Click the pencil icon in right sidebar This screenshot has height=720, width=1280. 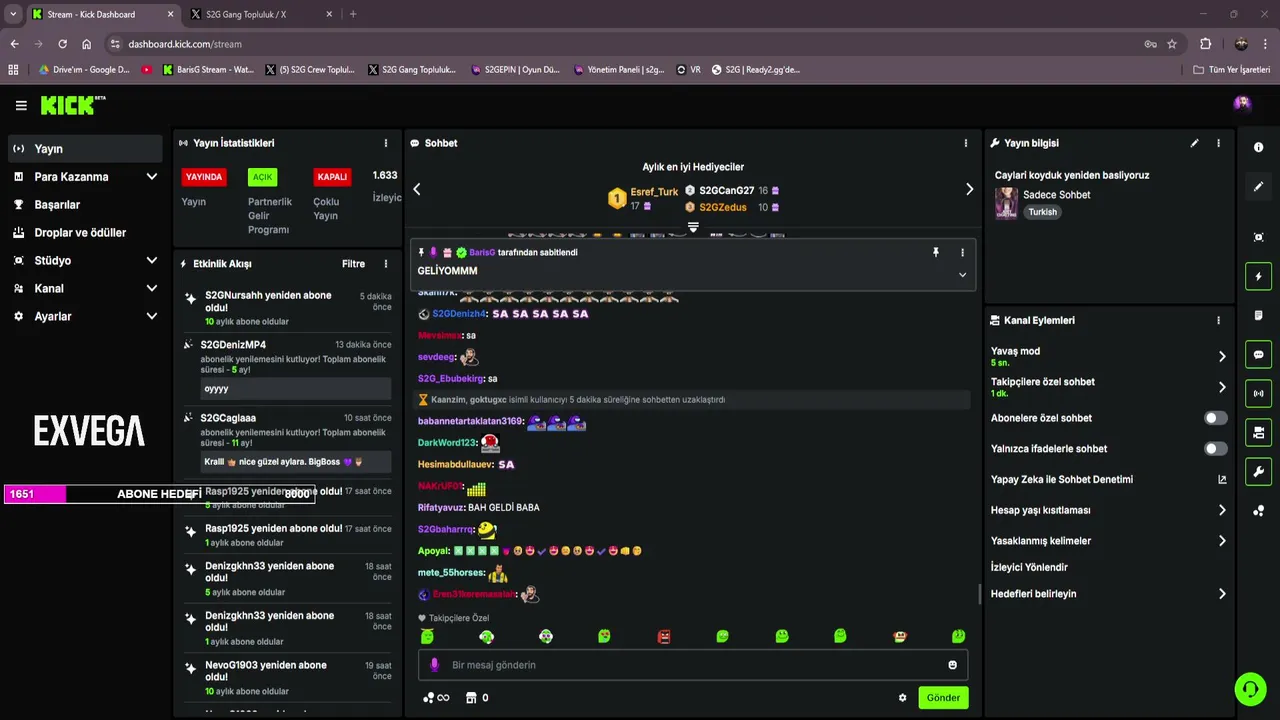coord(1258,186)
